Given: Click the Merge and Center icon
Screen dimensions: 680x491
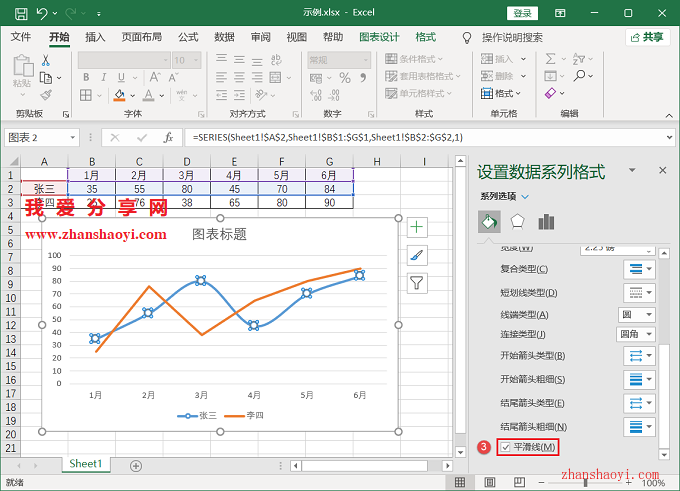Looking at the screenshot, I should click(275, 78).
